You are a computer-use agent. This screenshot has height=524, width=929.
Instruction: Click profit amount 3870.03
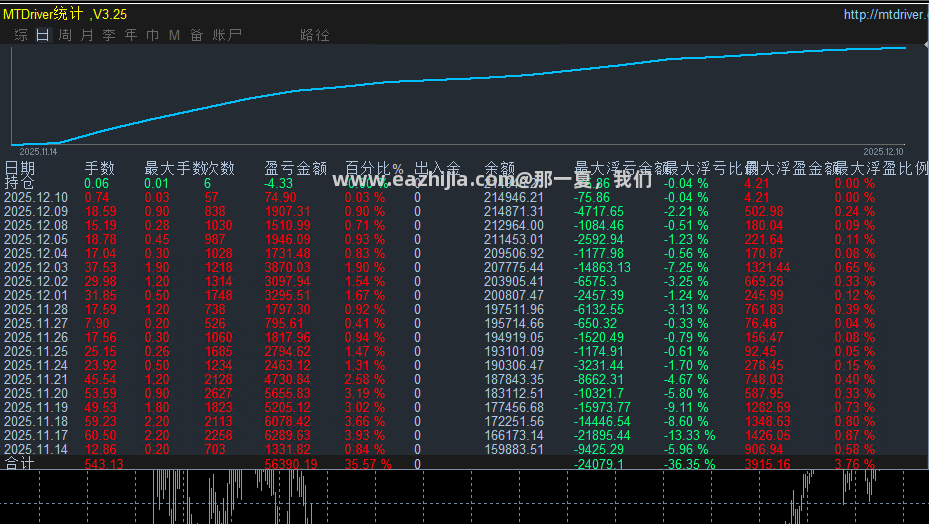(287, 267)
